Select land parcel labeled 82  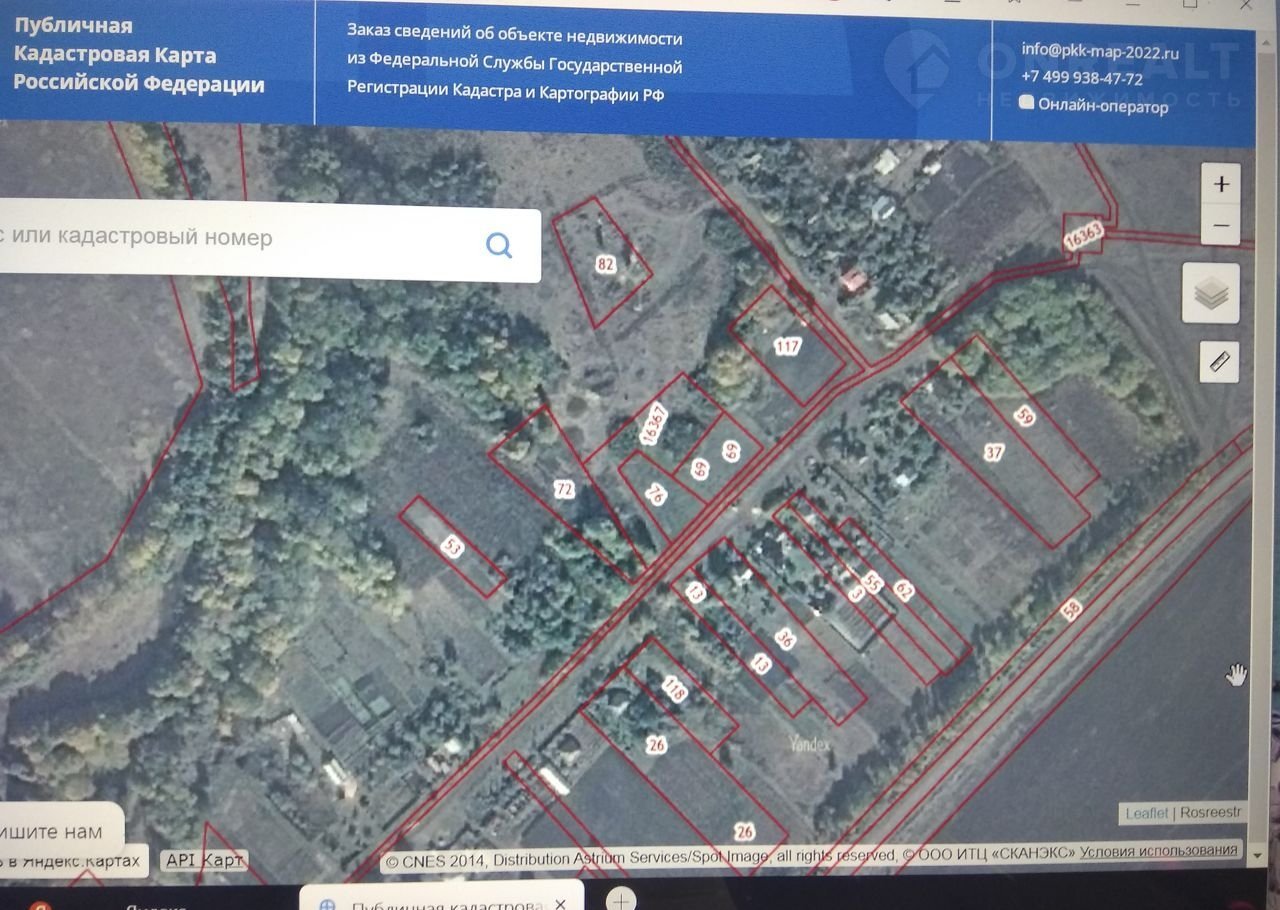click(605, 264)
